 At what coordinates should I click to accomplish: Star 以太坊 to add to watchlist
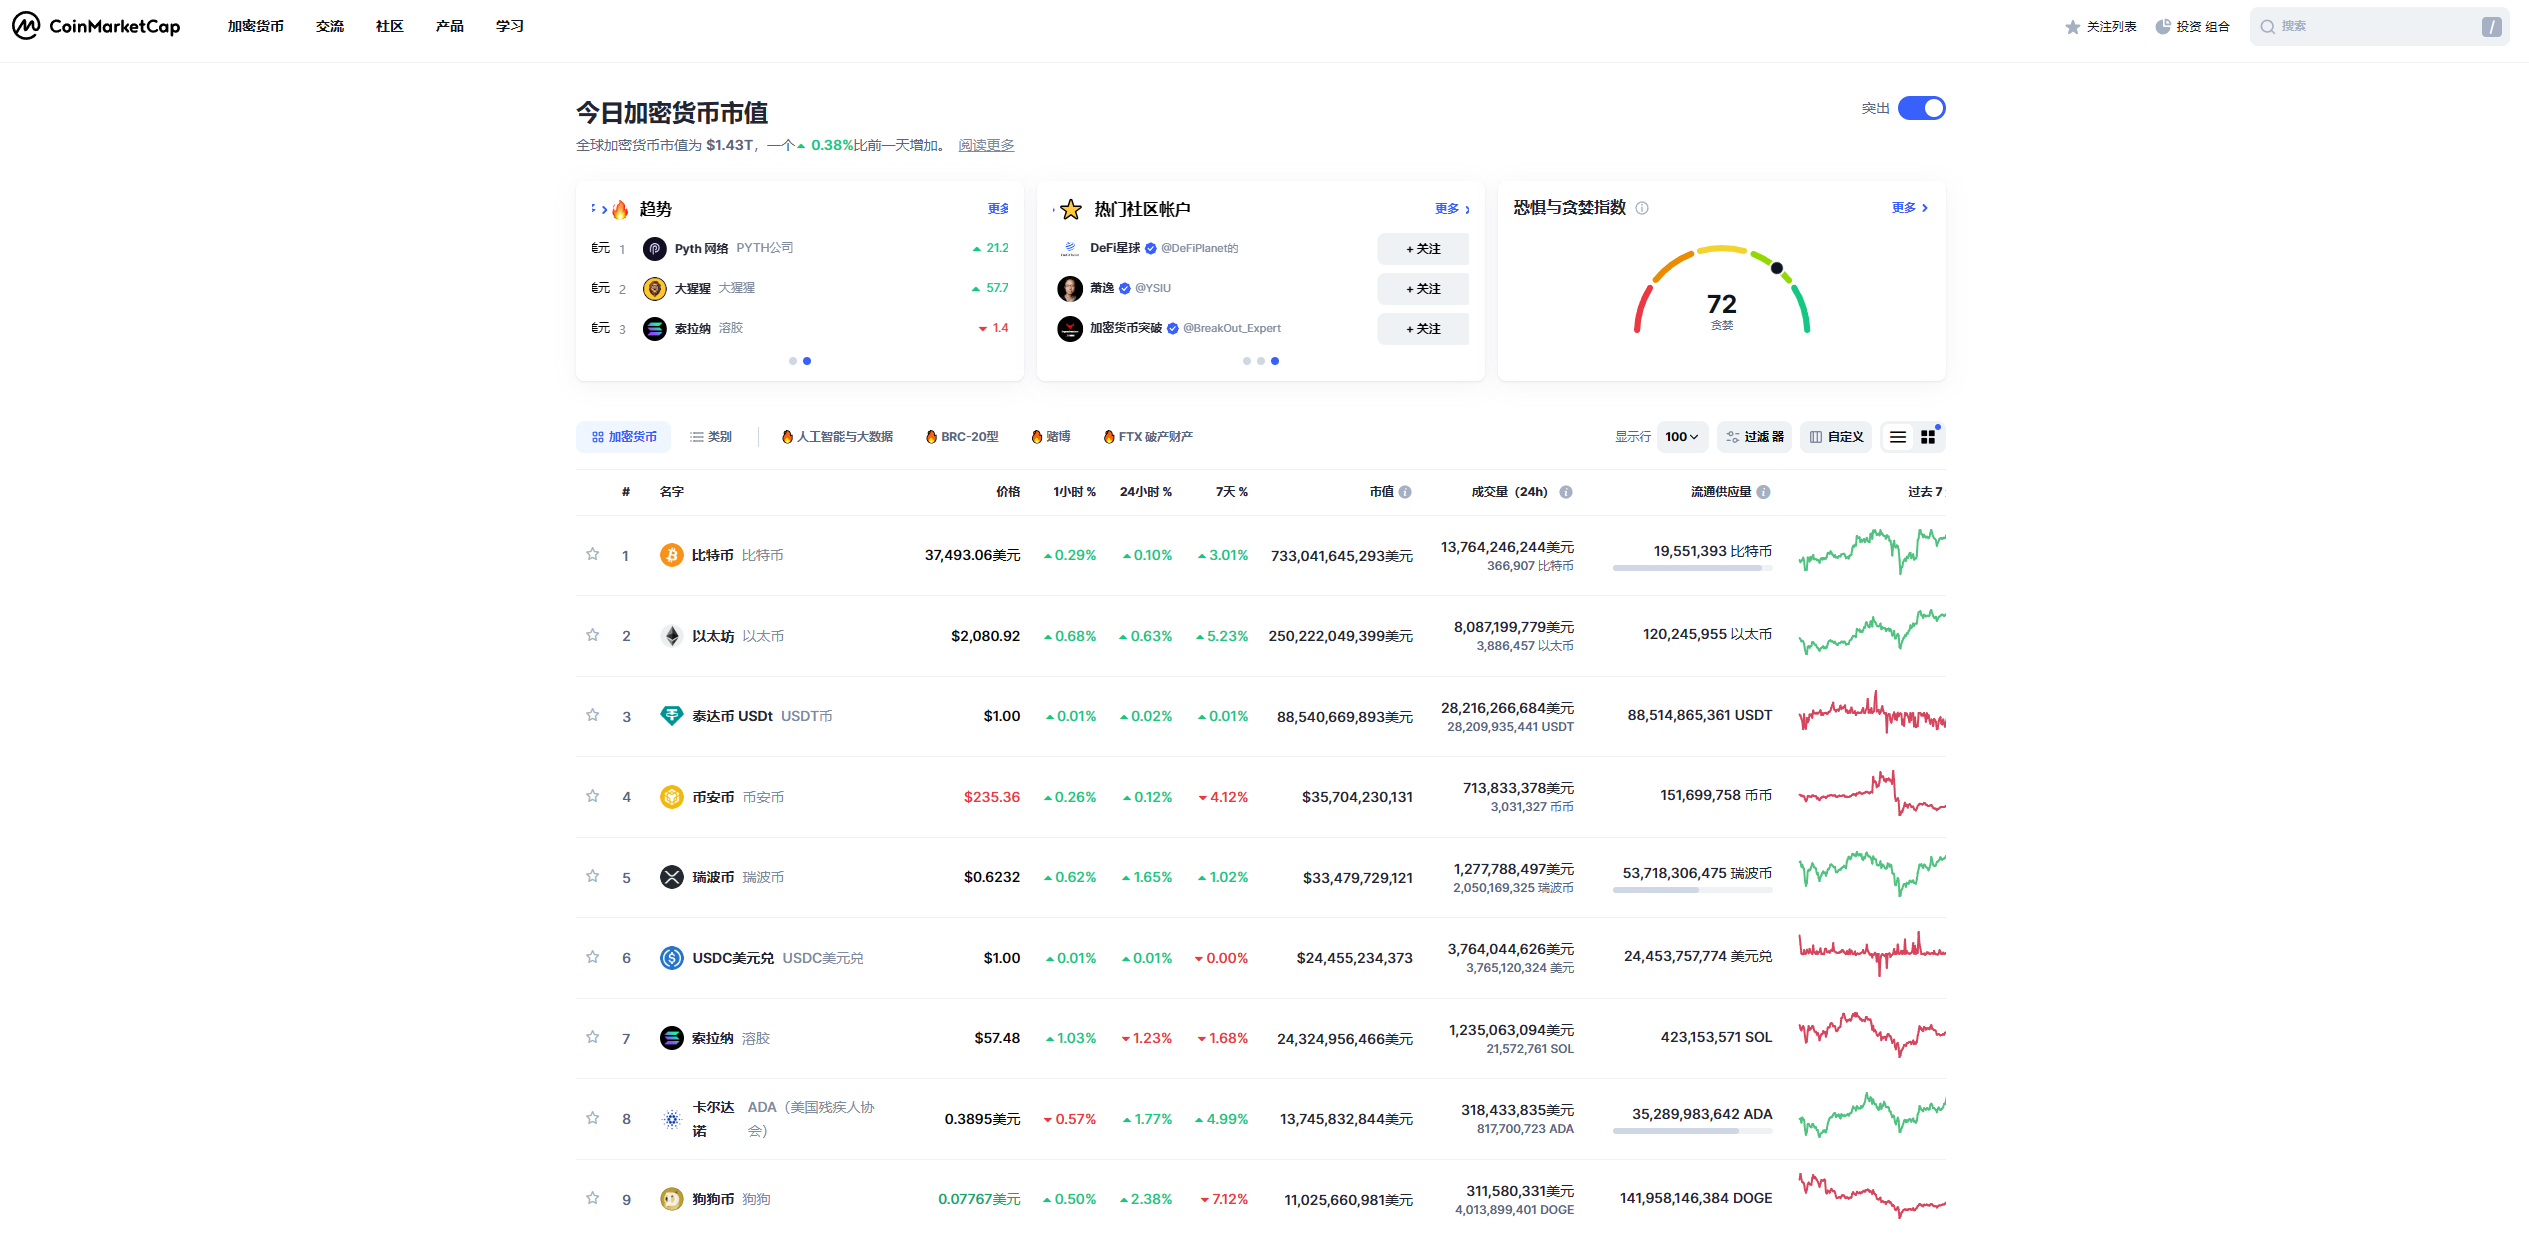coord(592,635)
